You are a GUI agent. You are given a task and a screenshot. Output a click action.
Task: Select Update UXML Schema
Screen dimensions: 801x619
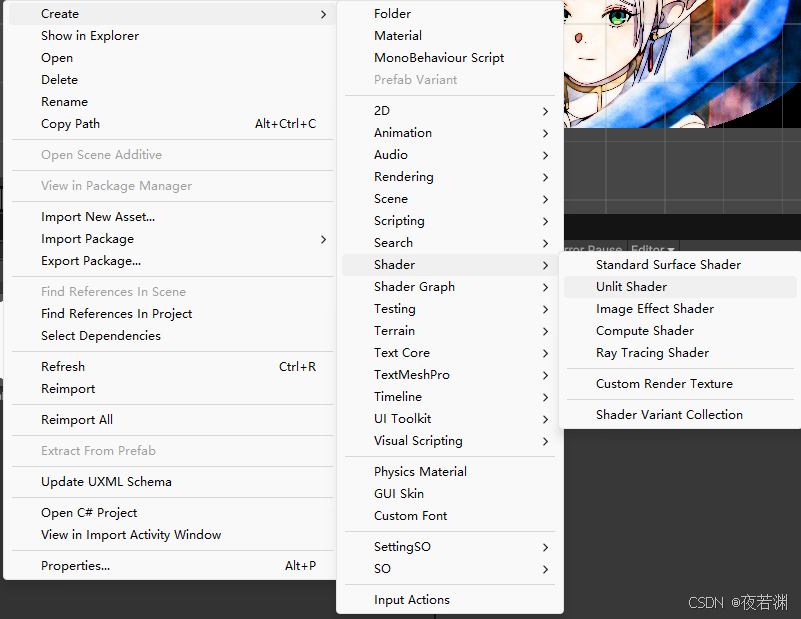click(x=172, y=482)
